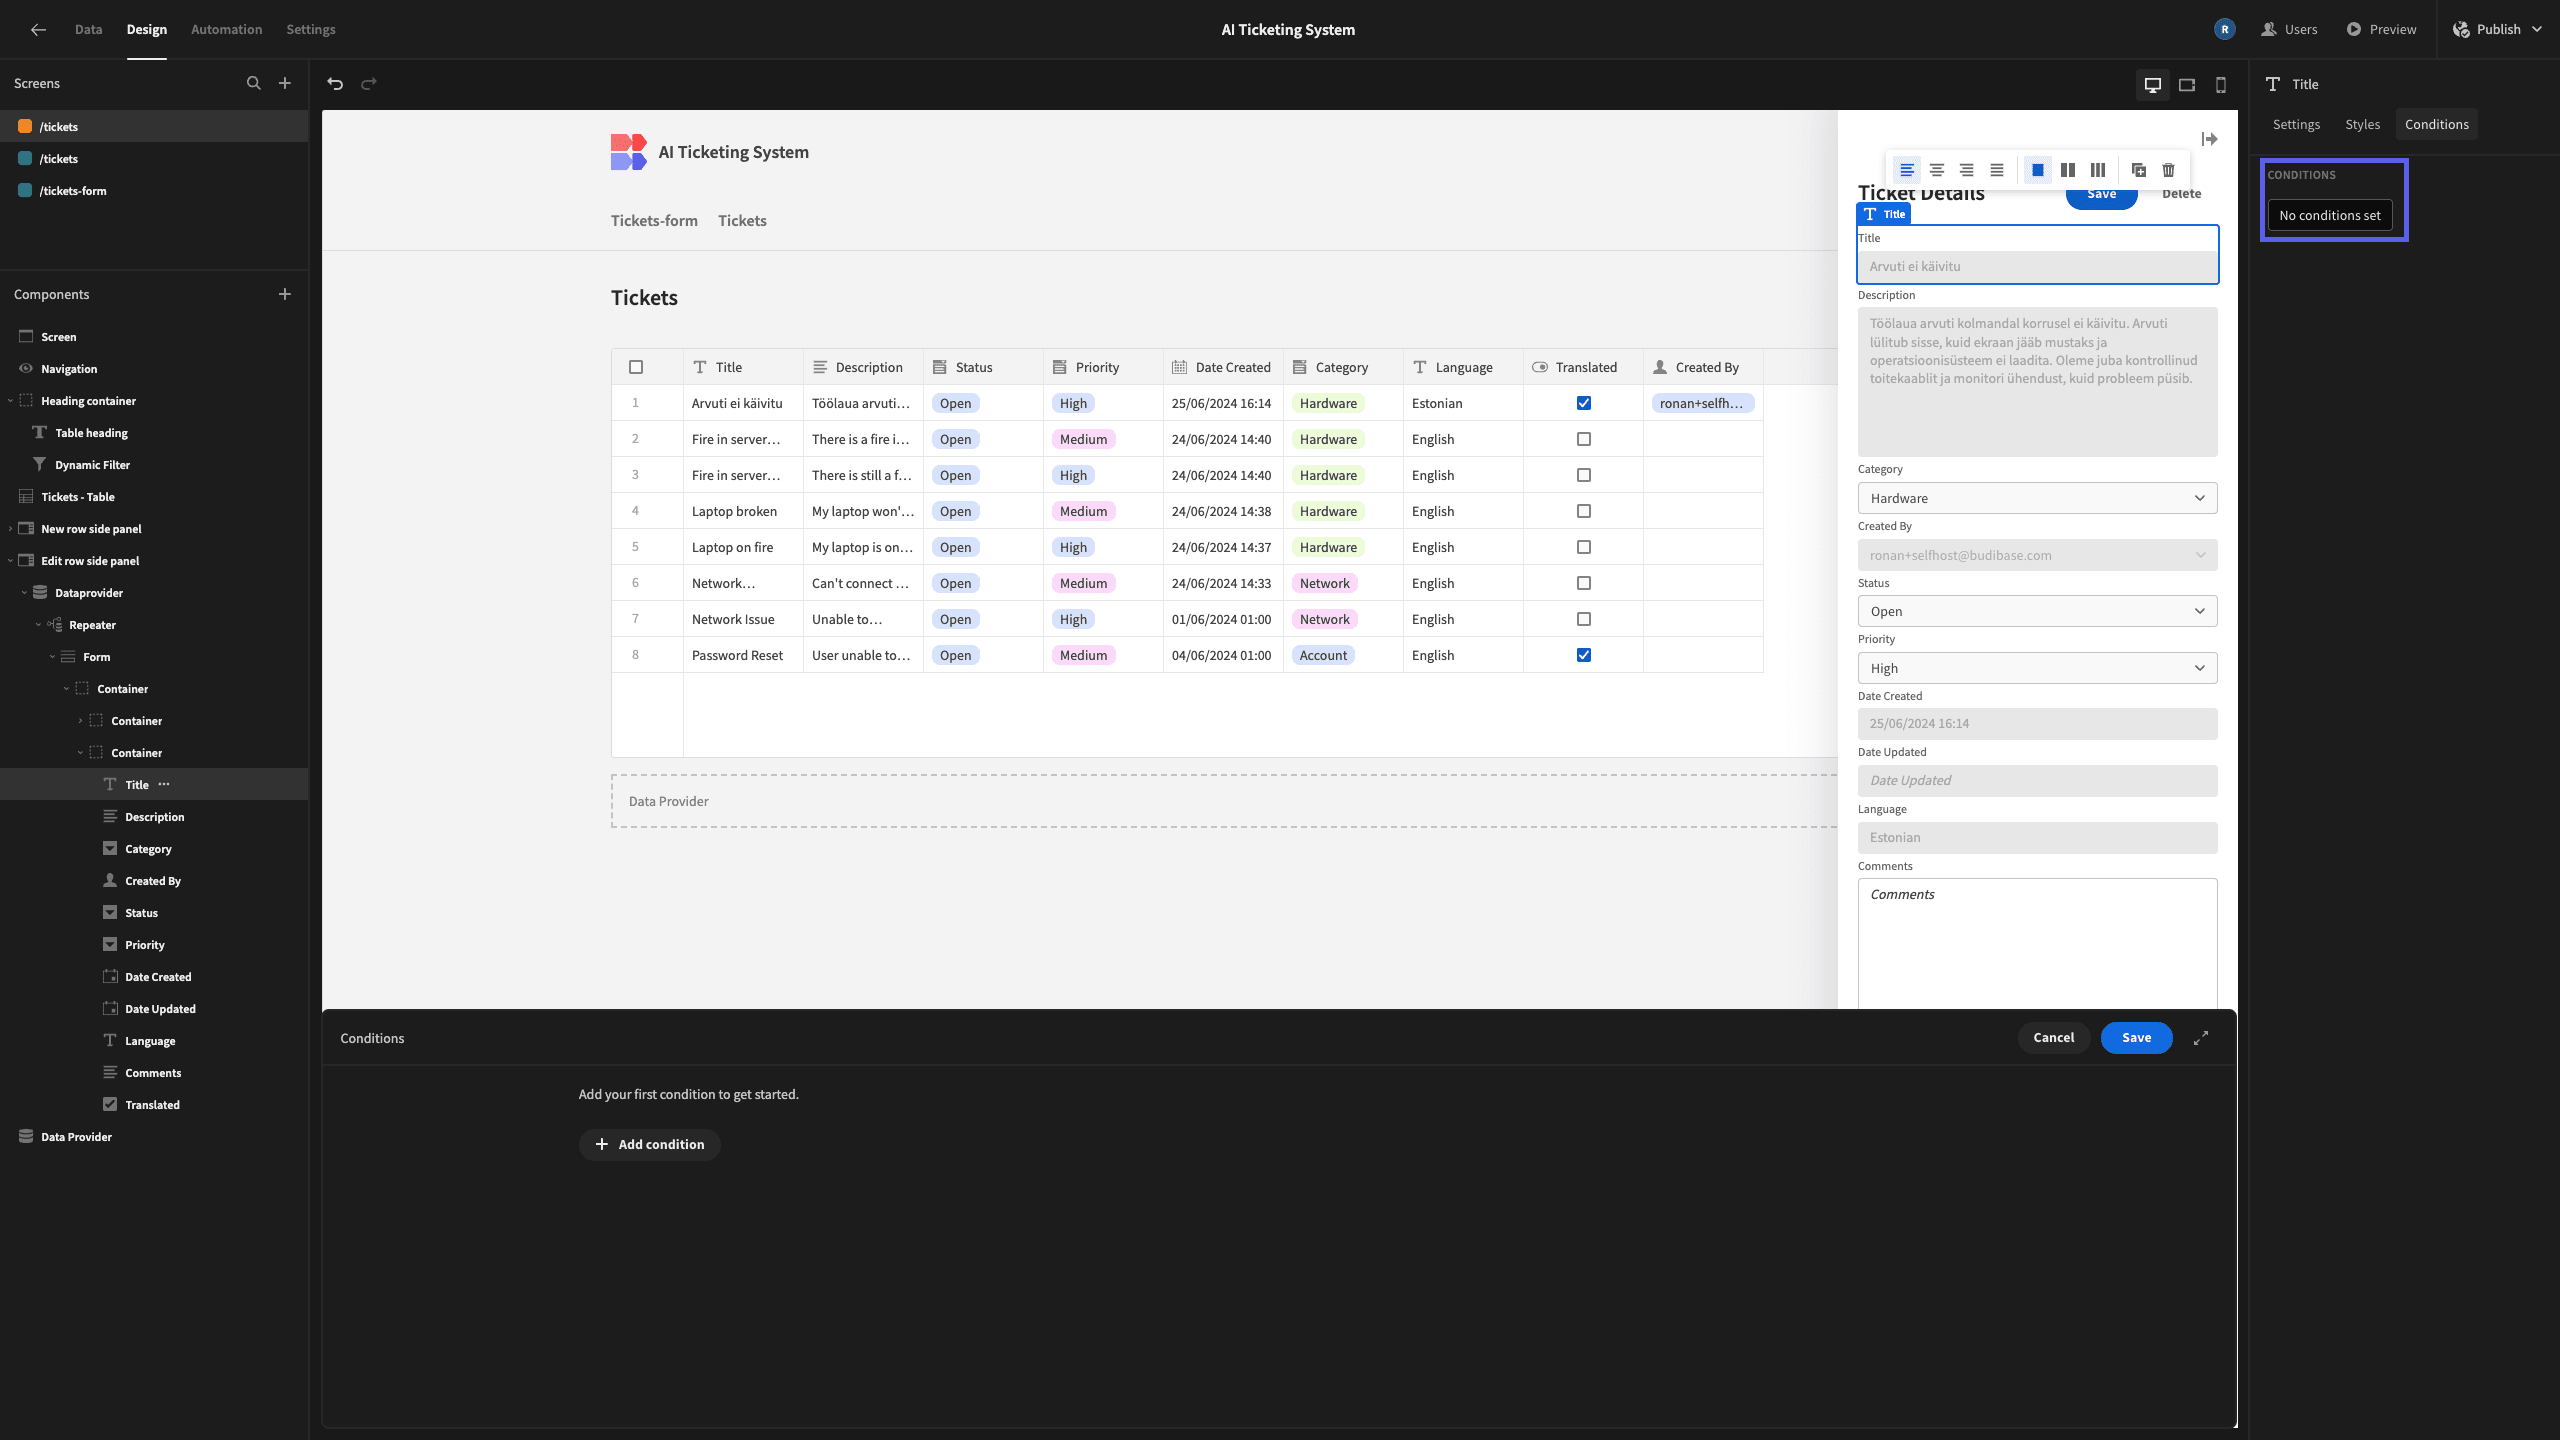Expand the New row side panel tree item
Viewport: 2560px width, 1440px height.
(11, 529)
